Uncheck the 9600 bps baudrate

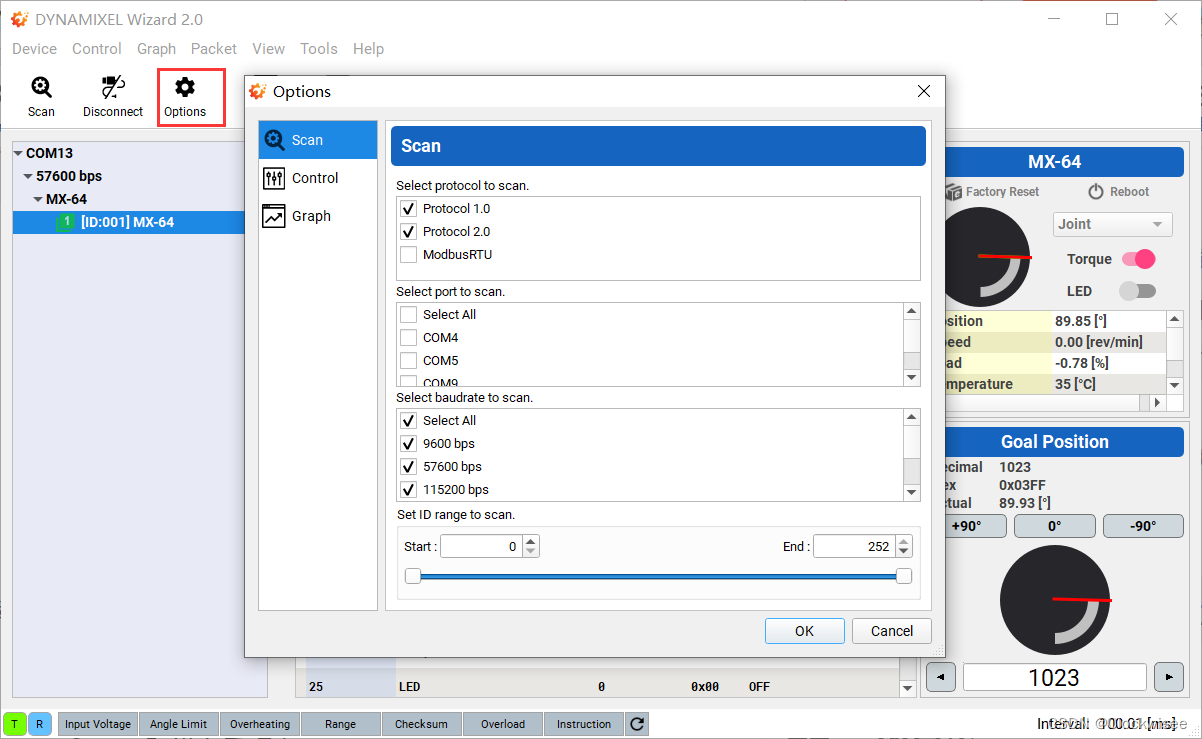click(x=408, y=444)
